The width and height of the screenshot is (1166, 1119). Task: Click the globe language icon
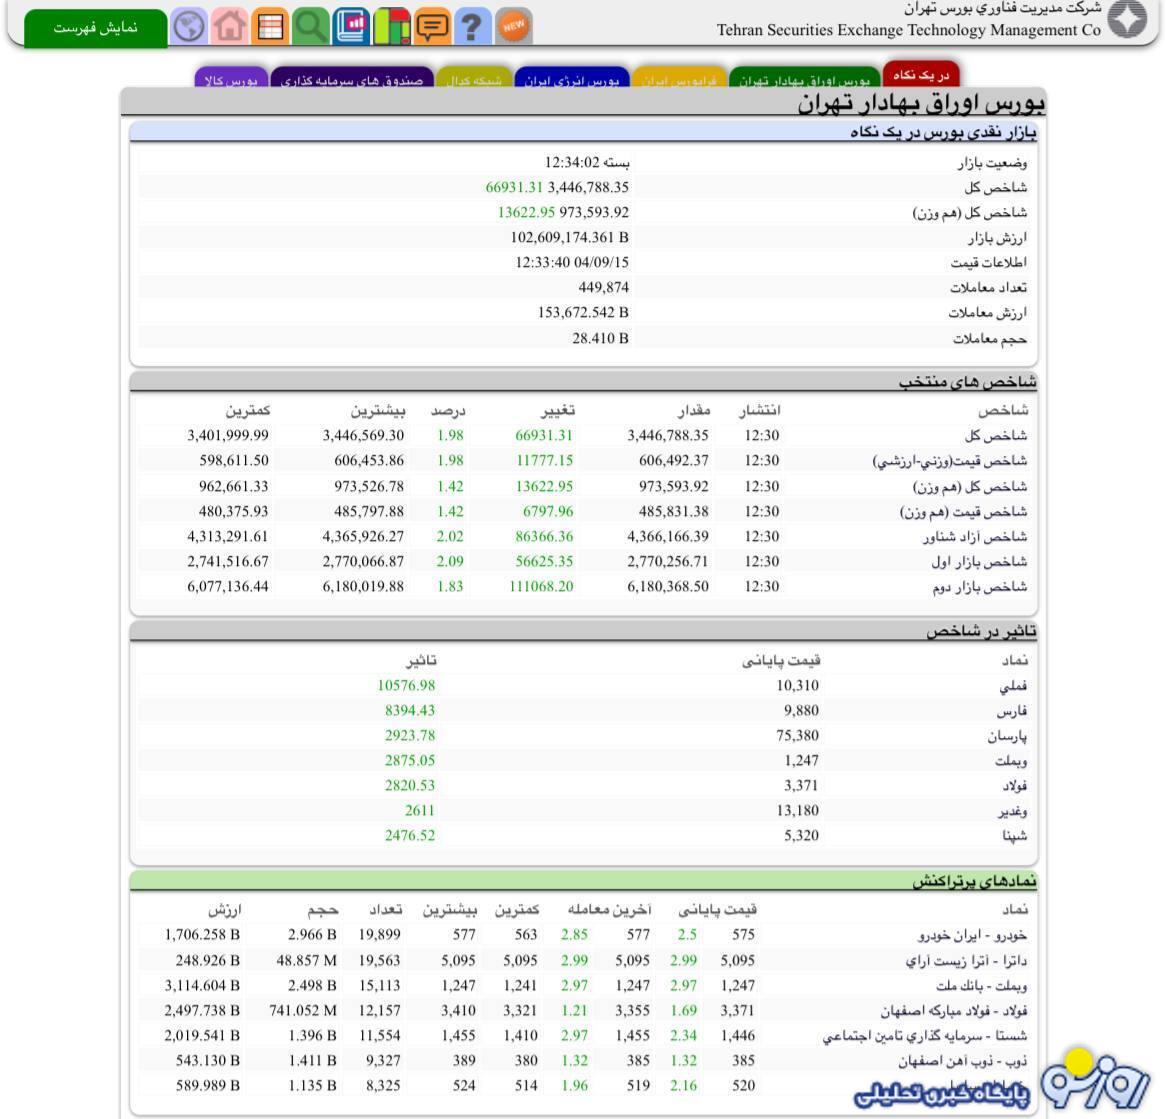pyautogui.click(x=189, y=26)
